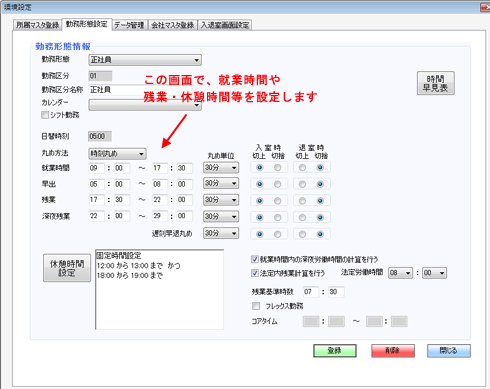This screenshot has width=490, height=389.
Task: Toggle 就業時間内の深夜労働時間の計算を行う checkbox
Action: (255, 259)
